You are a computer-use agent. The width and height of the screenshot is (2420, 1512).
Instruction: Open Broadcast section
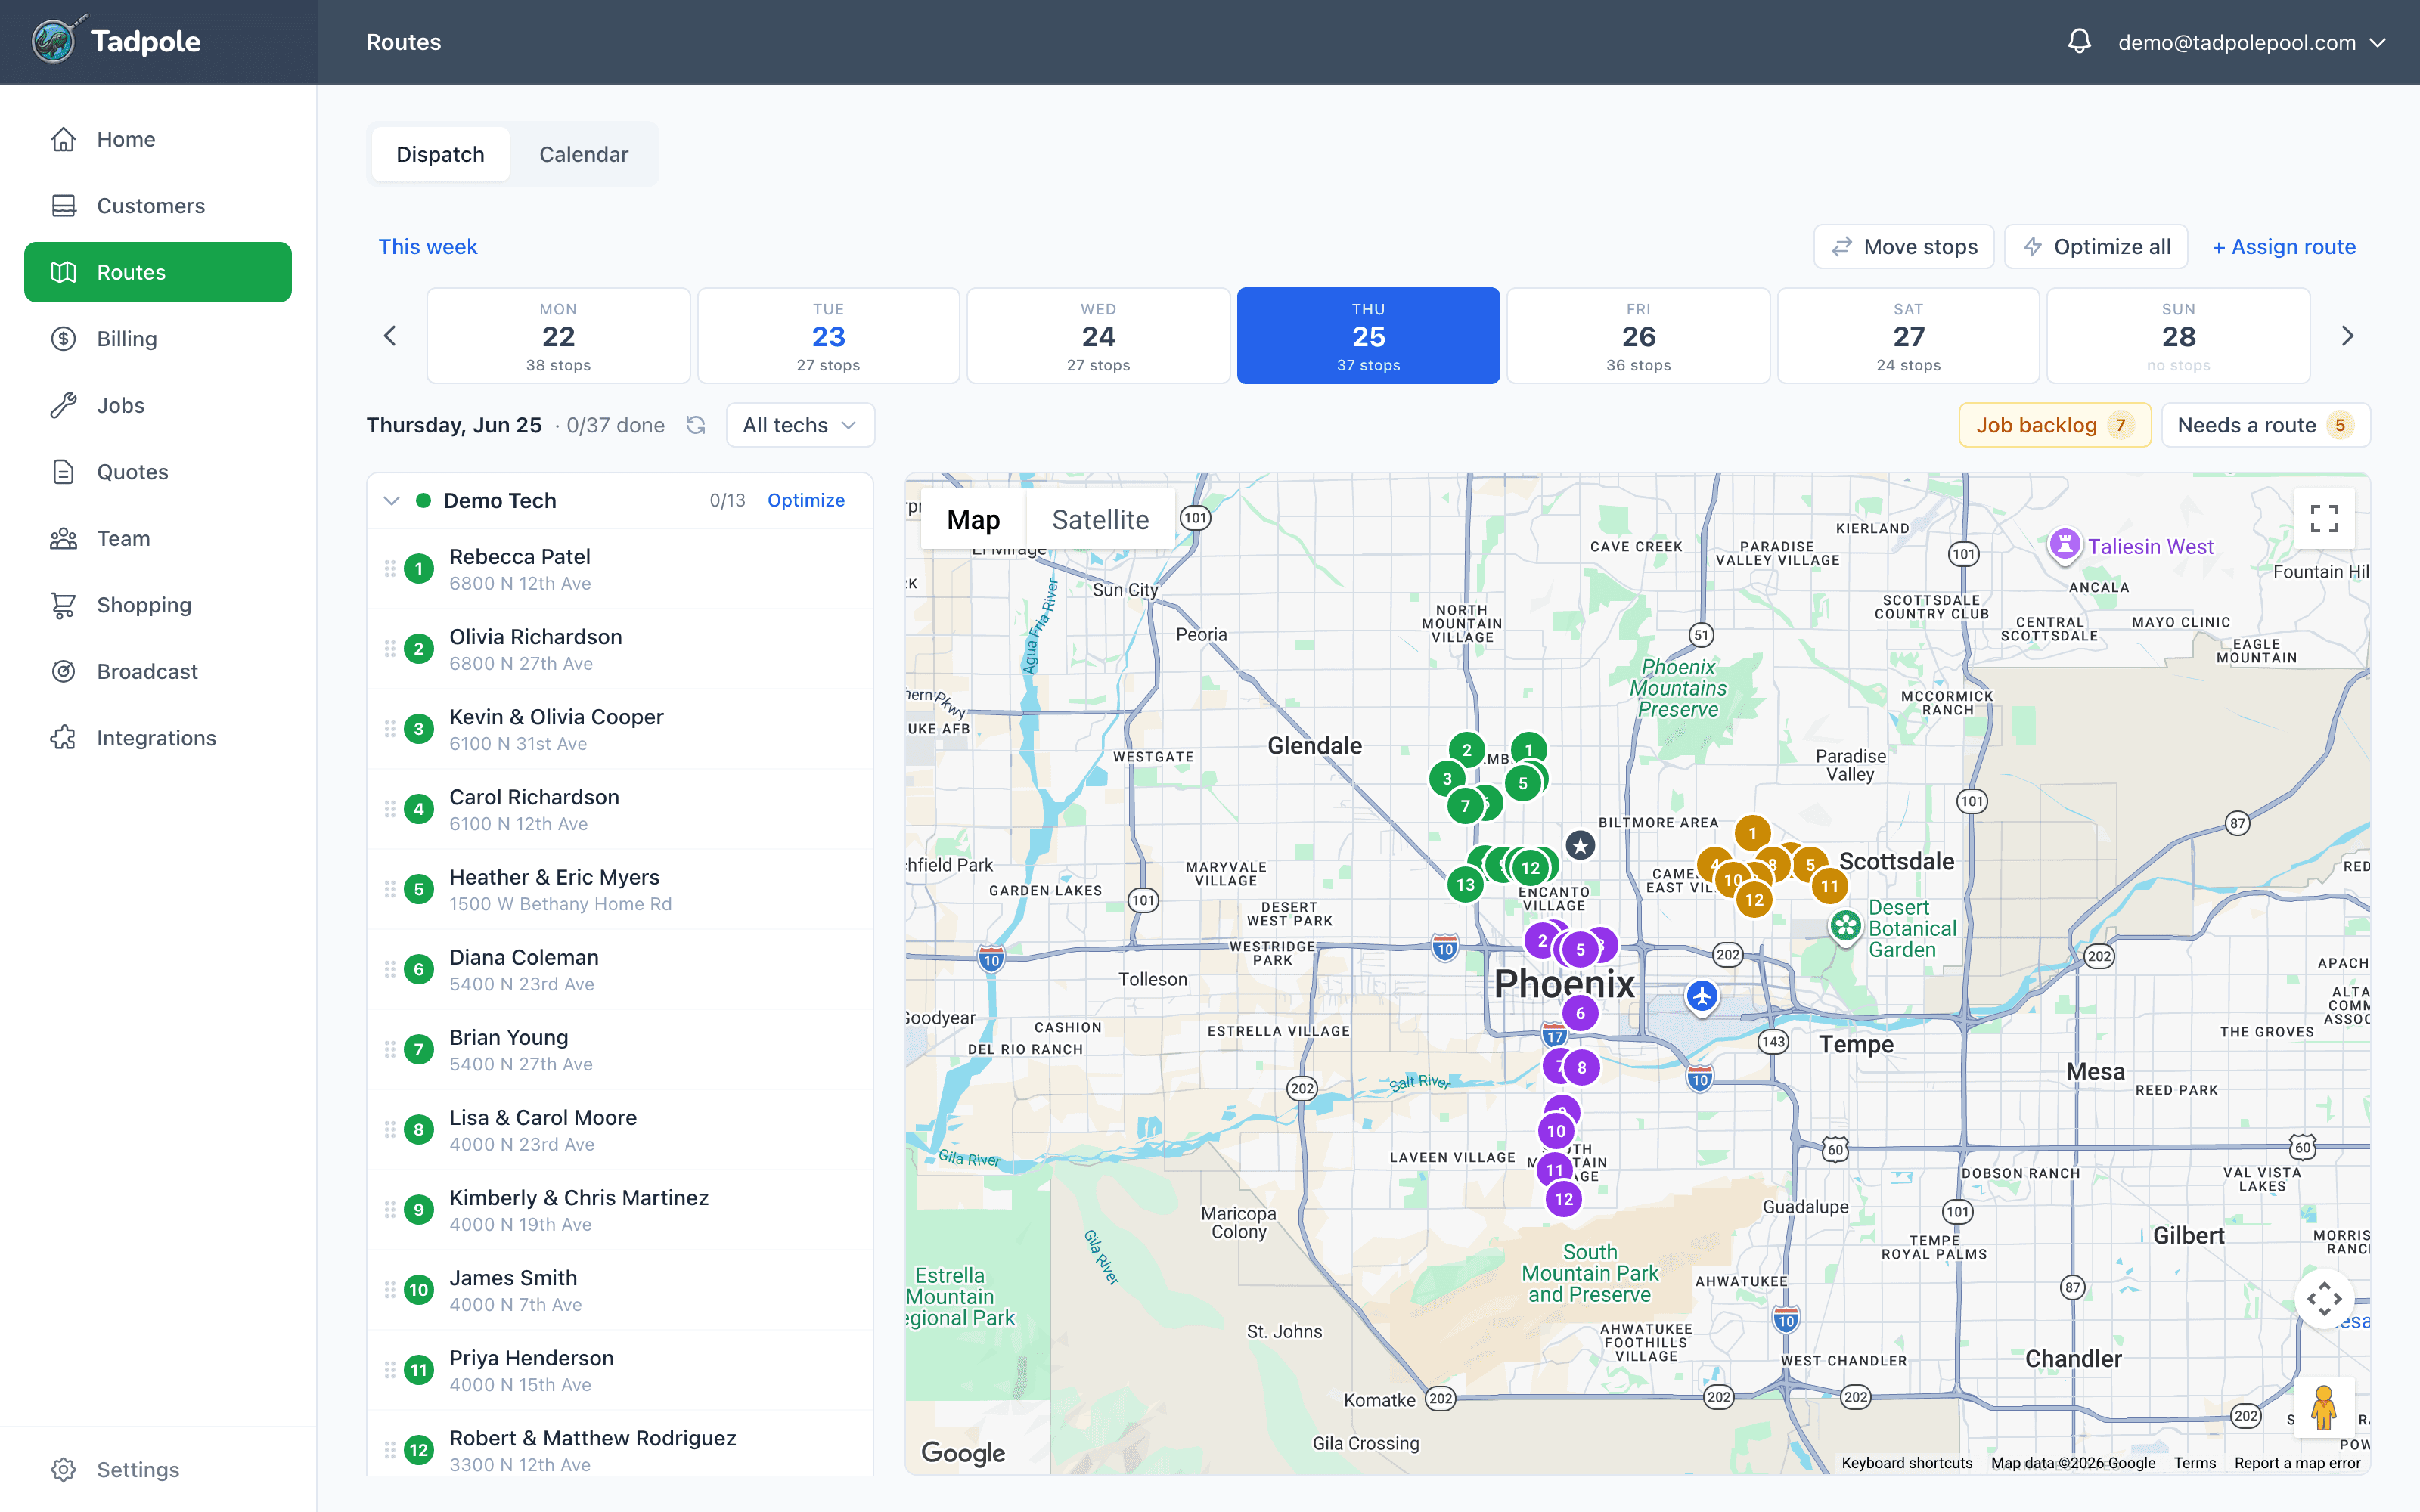(158, 671)
